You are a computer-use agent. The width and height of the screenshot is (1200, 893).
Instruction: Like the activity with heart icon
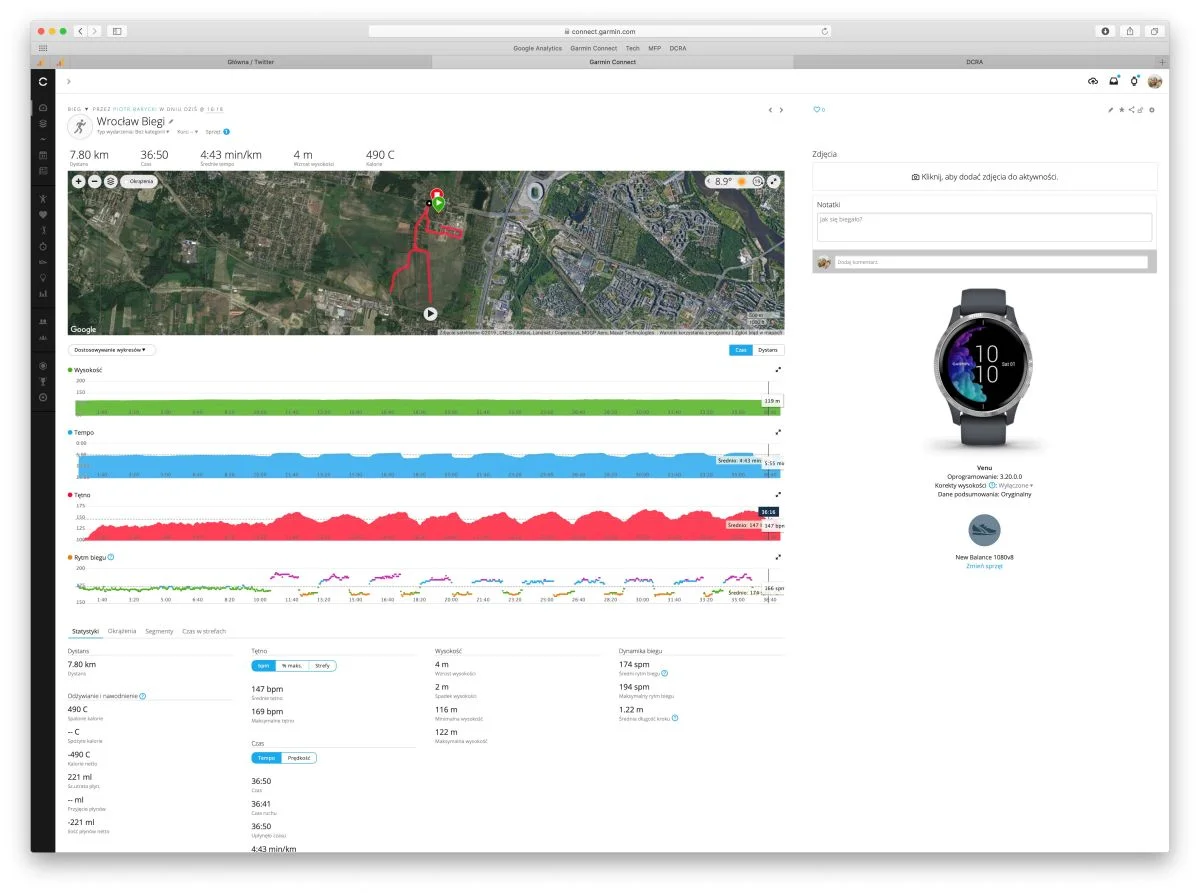[816, 109]
